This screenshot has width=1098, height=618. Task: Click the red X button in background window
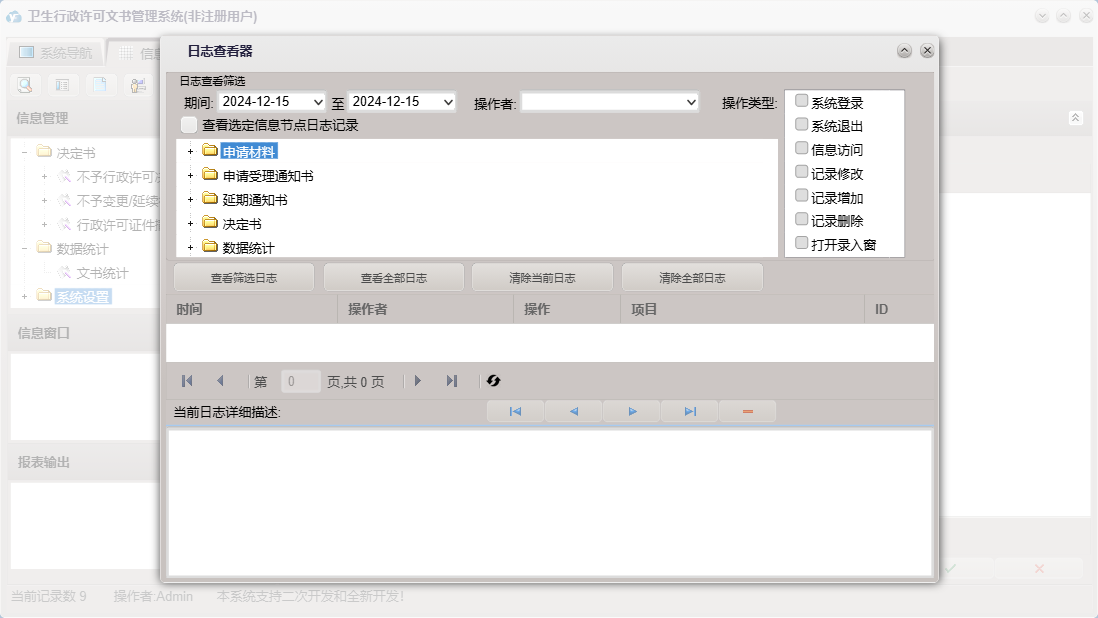pyautogui.click(x=1039, y=568)
